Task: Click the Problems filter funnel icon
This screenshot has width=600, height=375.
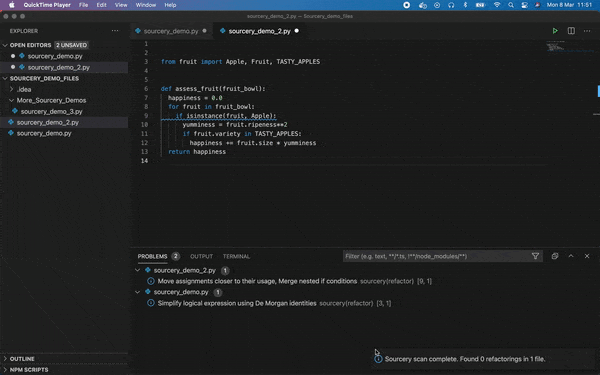Action: coord(535,256)
